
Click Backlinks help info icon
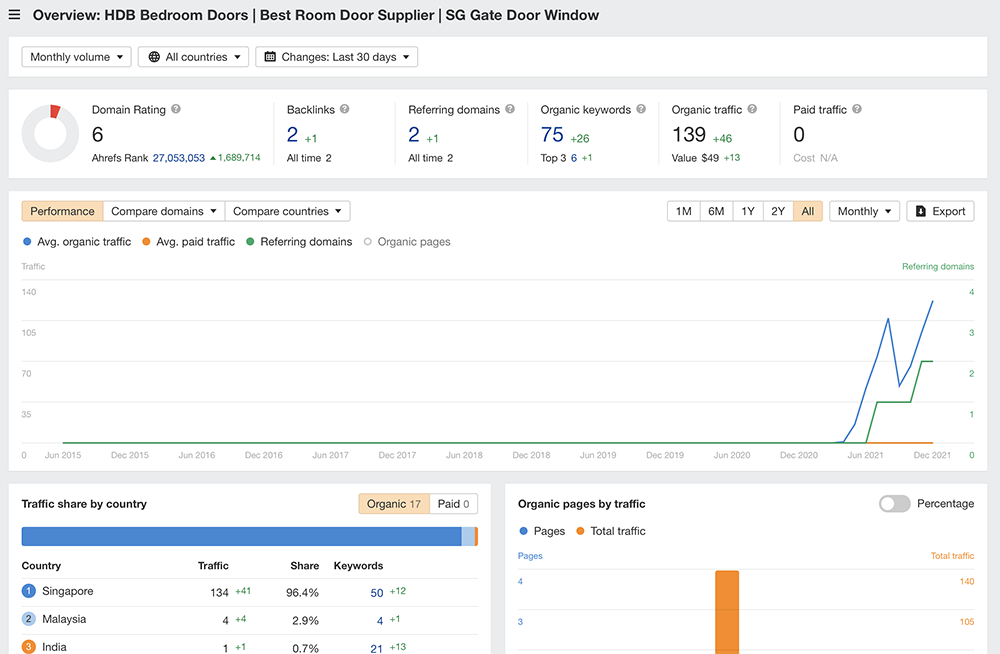344,109
